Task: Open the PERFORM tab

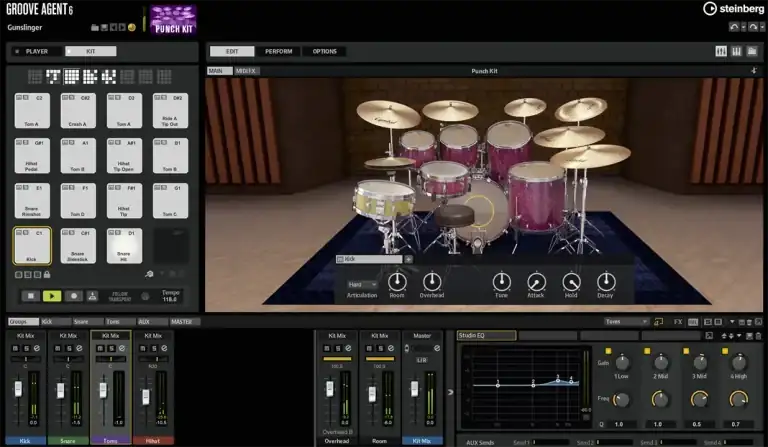Action: point(278,51)
